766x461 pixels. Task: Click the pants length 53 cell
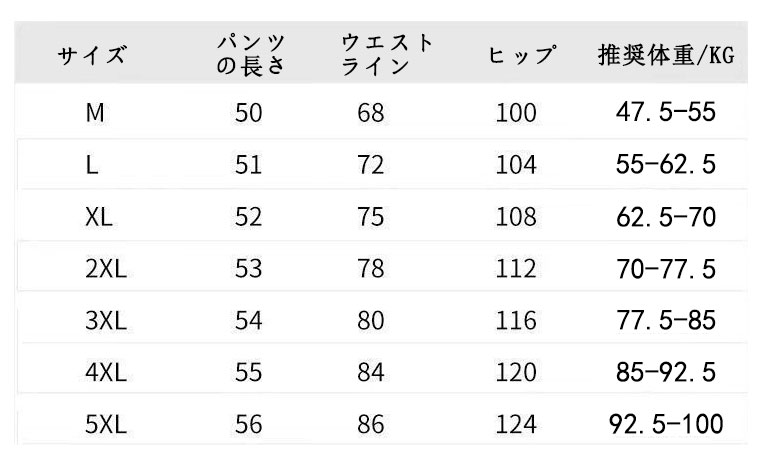click(x=248, y=269)
